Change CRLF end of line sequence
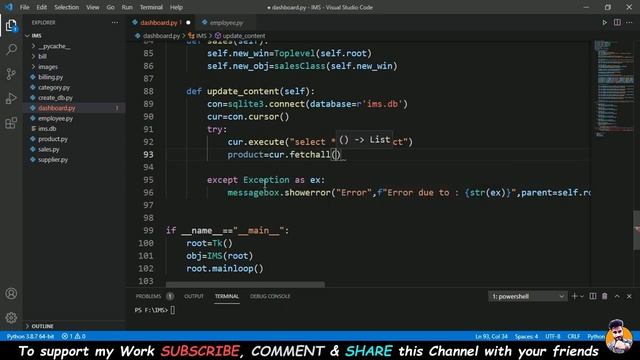640x360 pixels. pyautogui.click(x=573, y=336)
